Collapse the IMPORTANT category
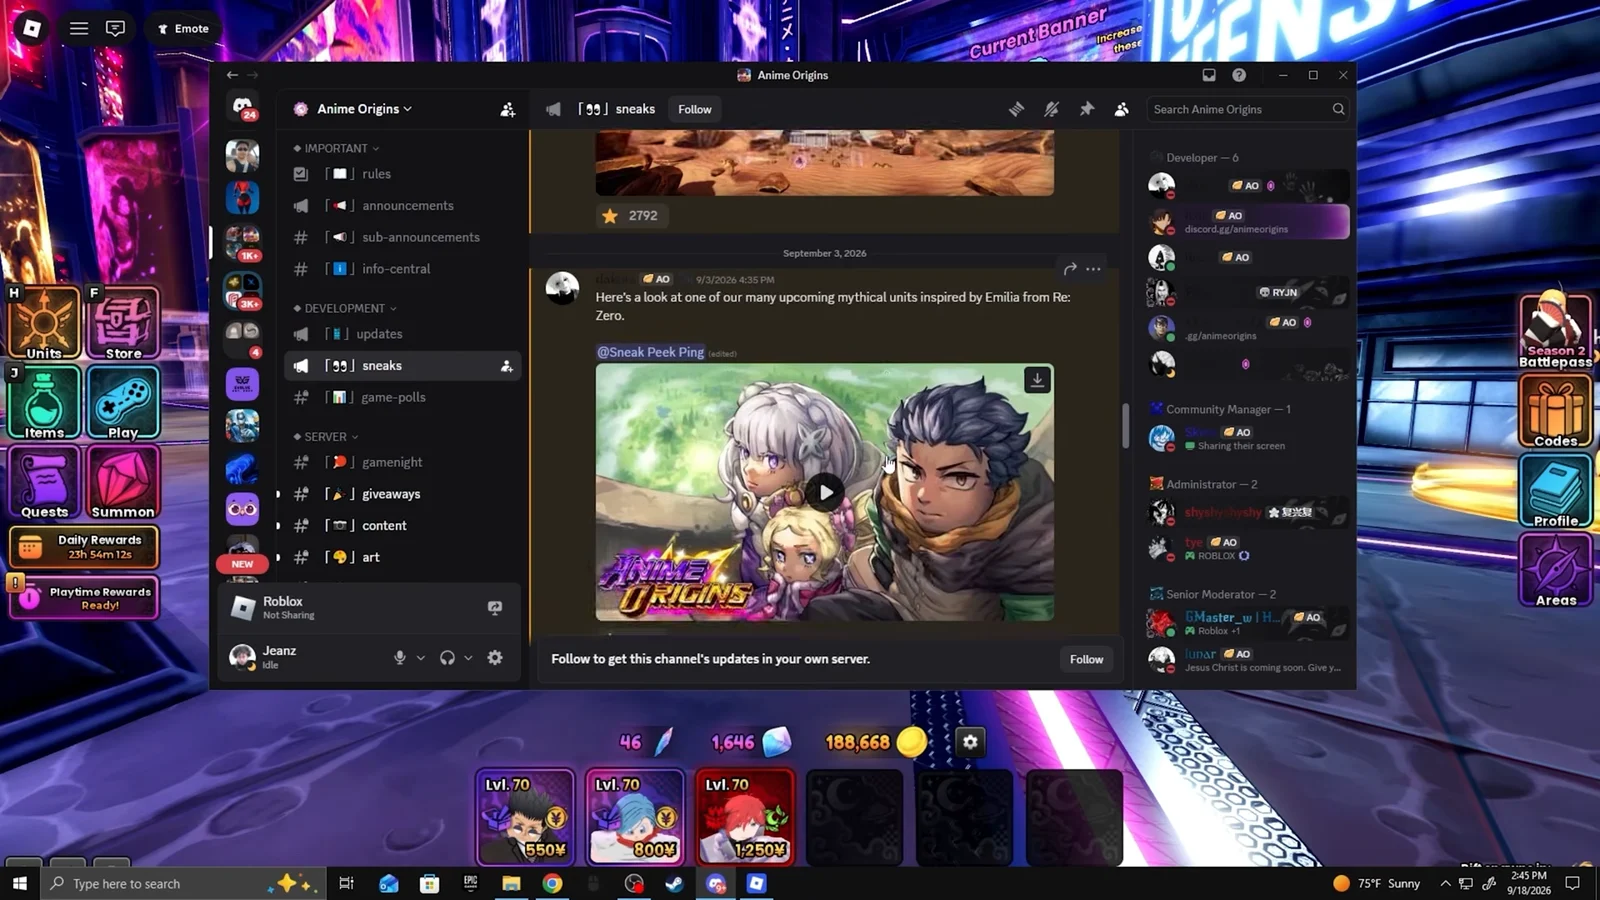 (x=336, y=148)
